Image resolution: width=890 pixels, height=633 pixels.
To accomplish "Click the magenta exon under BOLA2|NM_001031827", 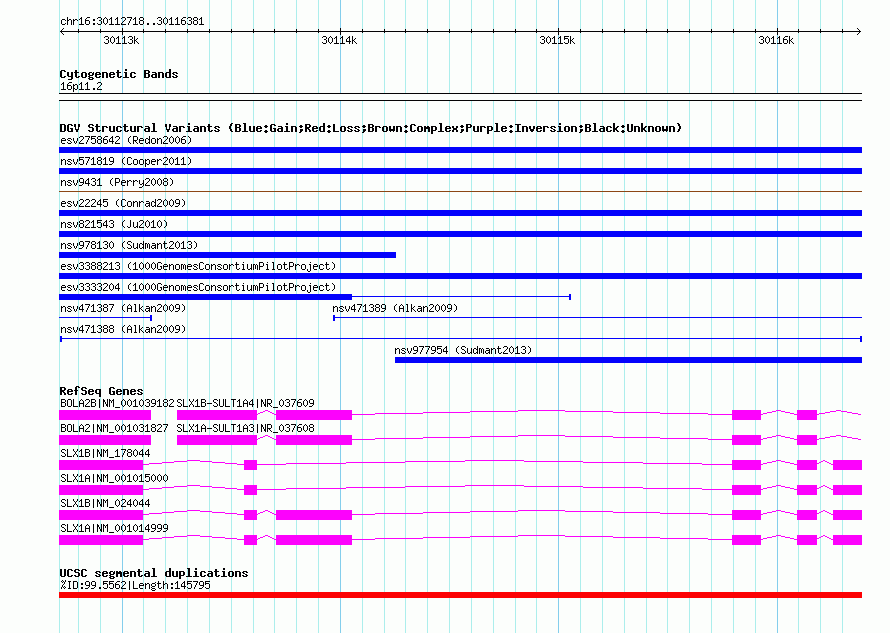I will pos(105,440).
